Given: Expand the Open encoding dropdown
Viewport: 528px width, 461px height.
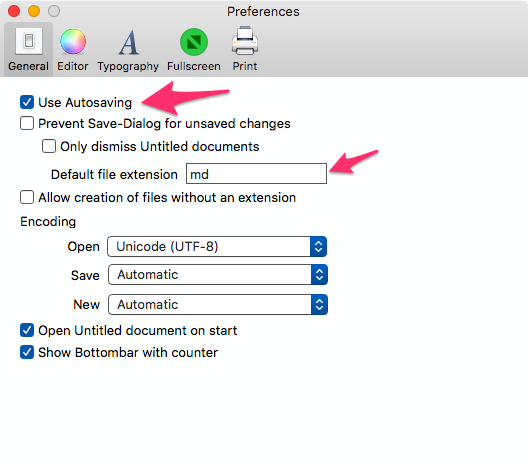Looking at the screenshot, I should pyautogui.click(x=217, y=246).
